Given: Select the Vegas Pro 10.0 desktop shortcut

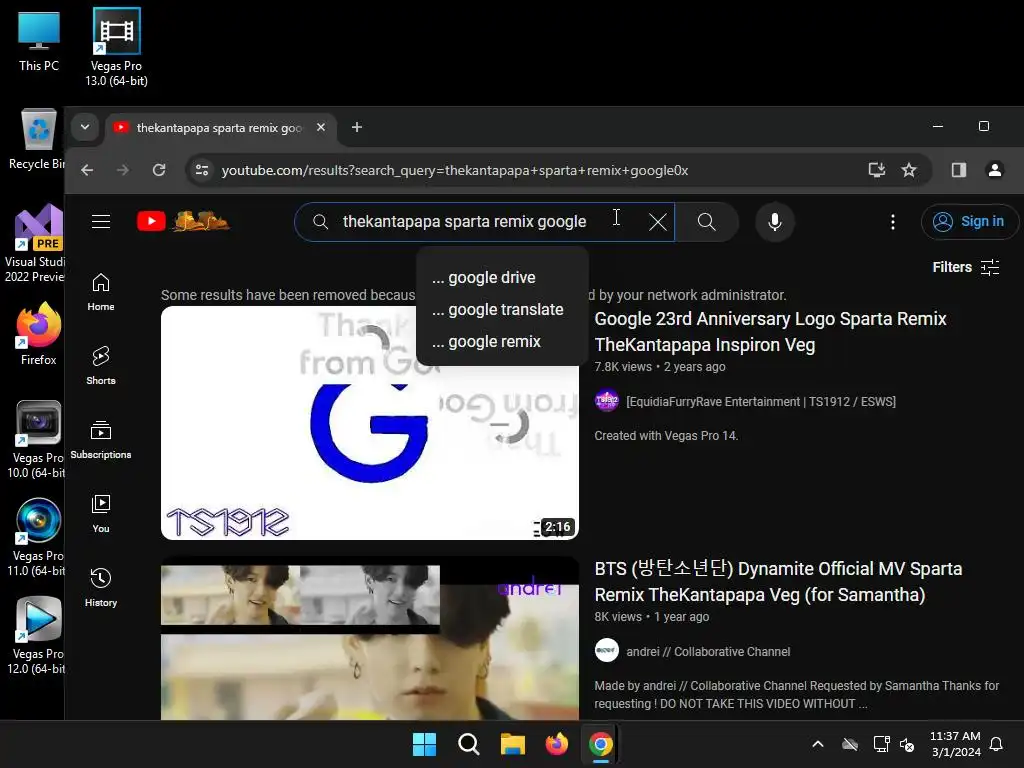Looking at the screenshot, I should point(37,440).
